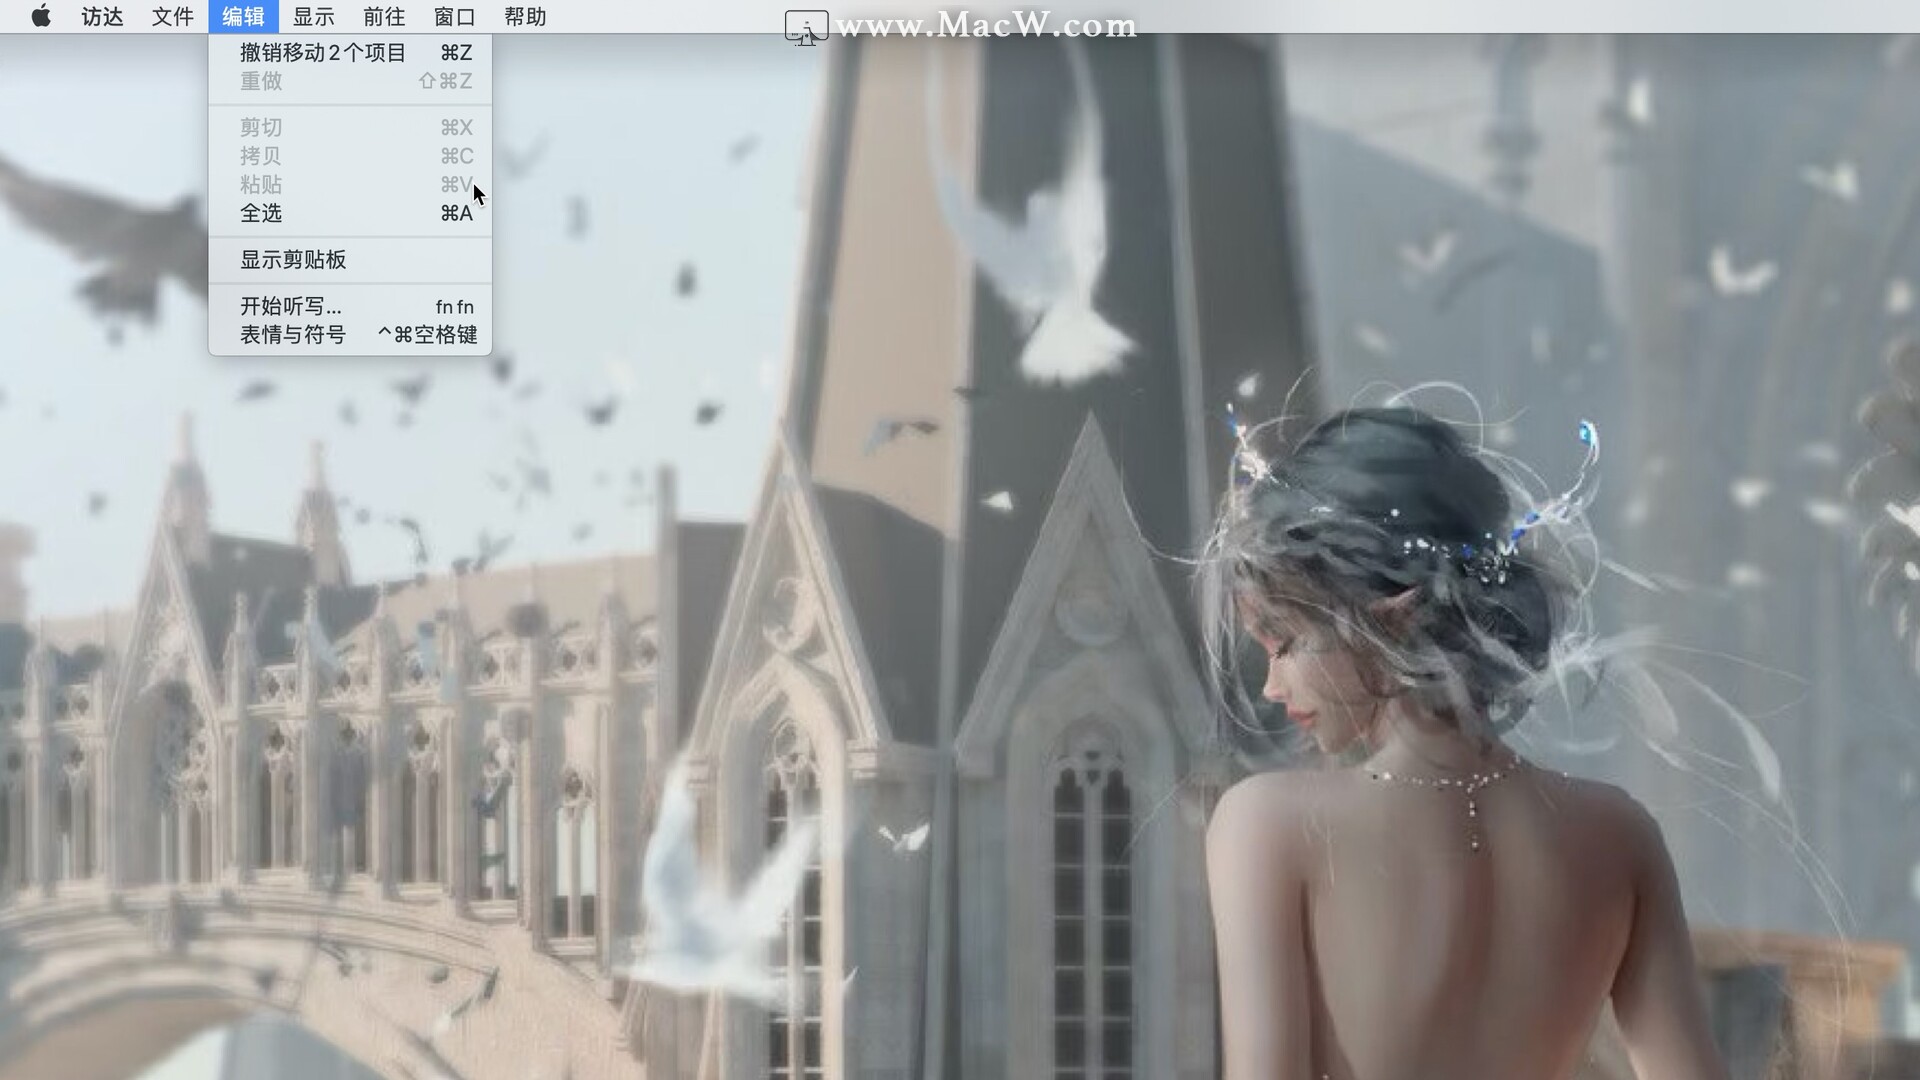Start dictation via 开始听写… entry

click(x=291, y=307)
